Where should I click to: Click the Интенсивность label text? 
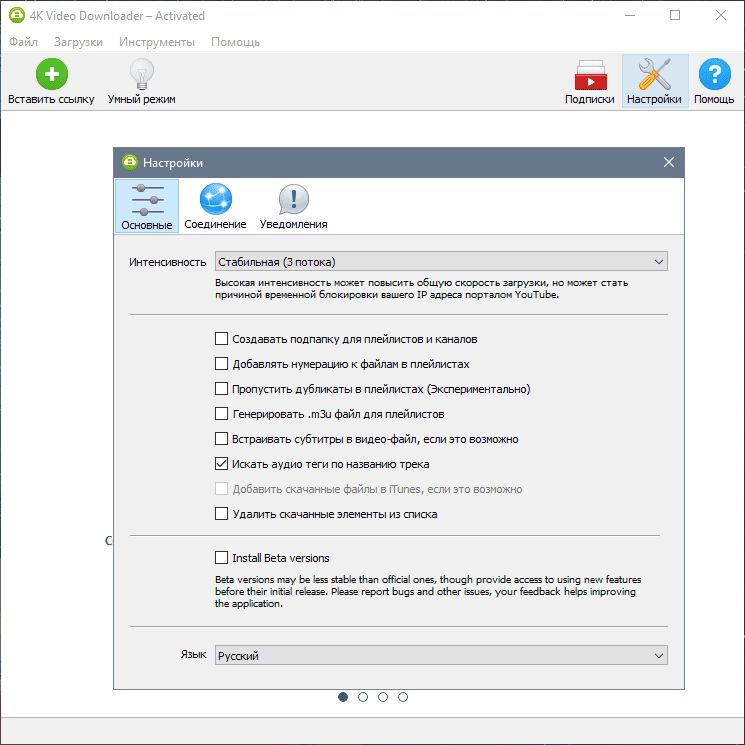click(x=168, y=262)
